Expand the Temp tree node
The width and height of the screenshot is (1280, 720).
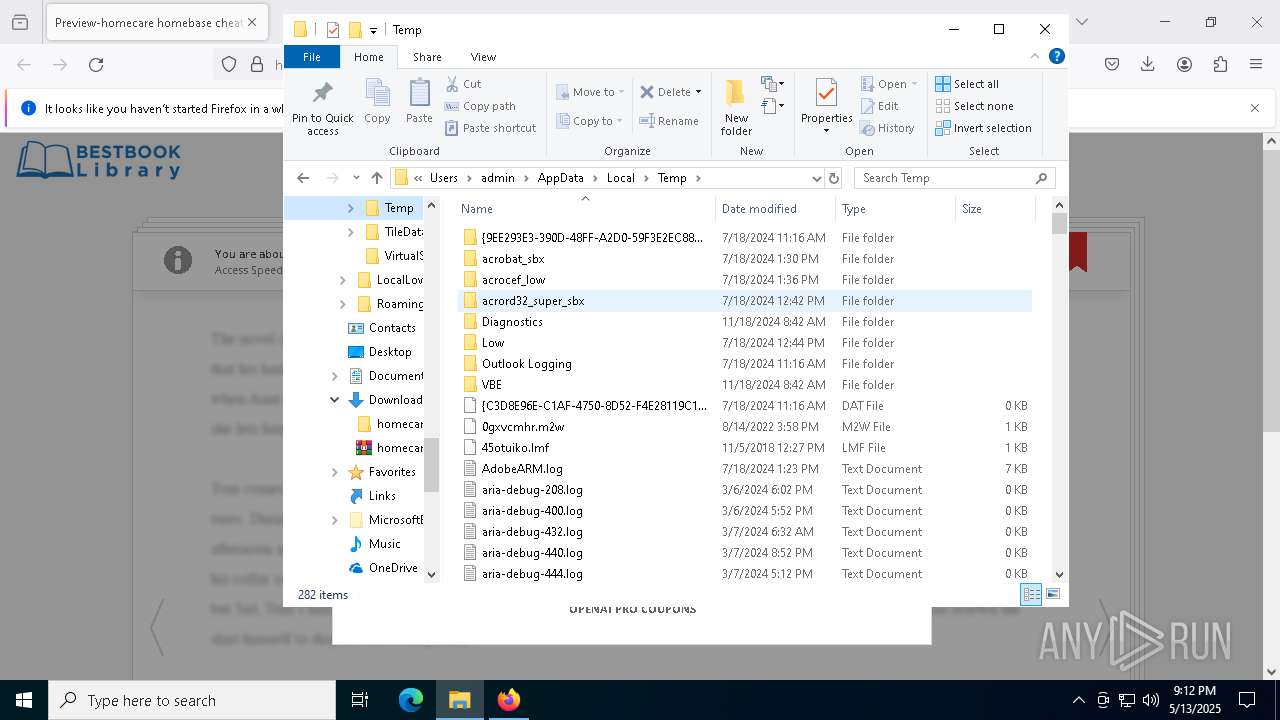(350, 208)
